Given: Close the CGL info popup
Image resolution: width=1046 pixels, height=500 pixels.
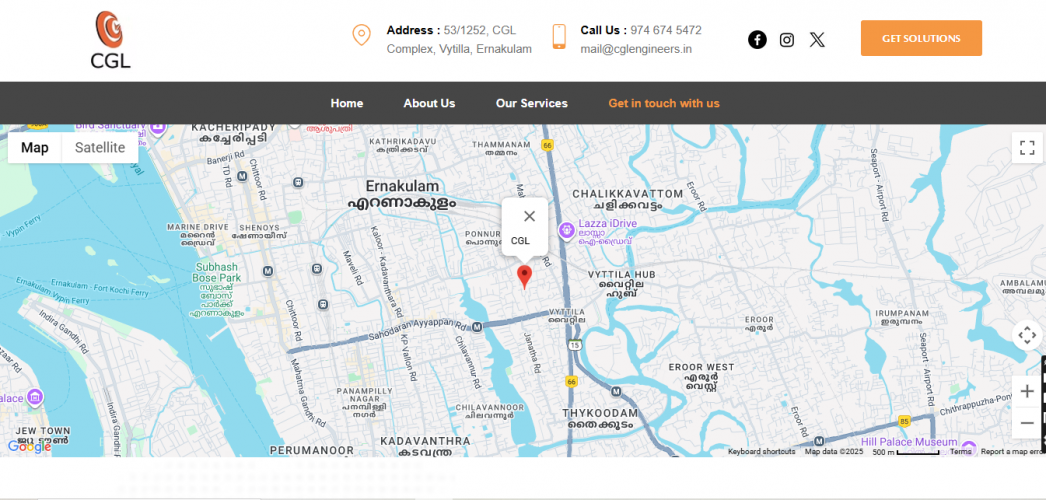Looking at the screenshot, I should pos(530,216).
